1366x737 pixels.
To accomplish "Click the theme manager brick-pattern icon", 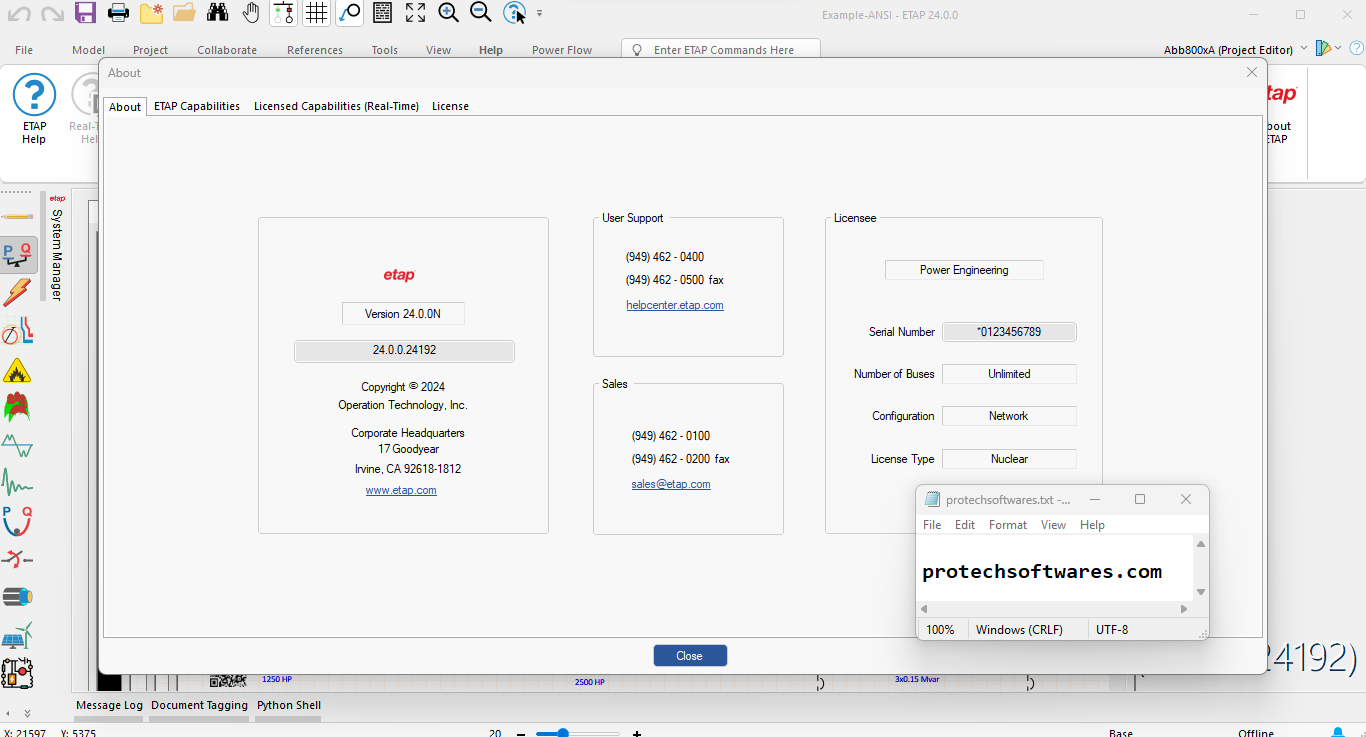I will 382,13.
